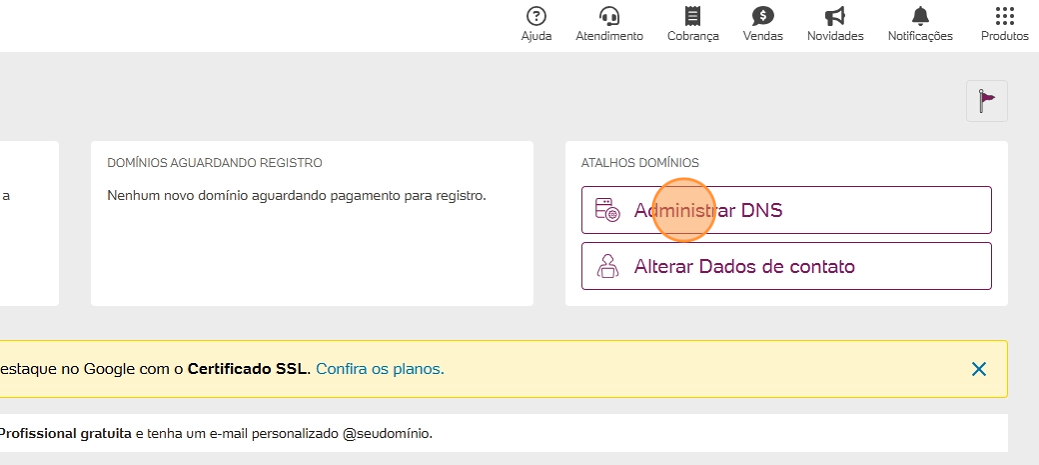
Task: Click the server icon beside Administrar DNS
Action: pyautogui.click(x=607, y=210)
